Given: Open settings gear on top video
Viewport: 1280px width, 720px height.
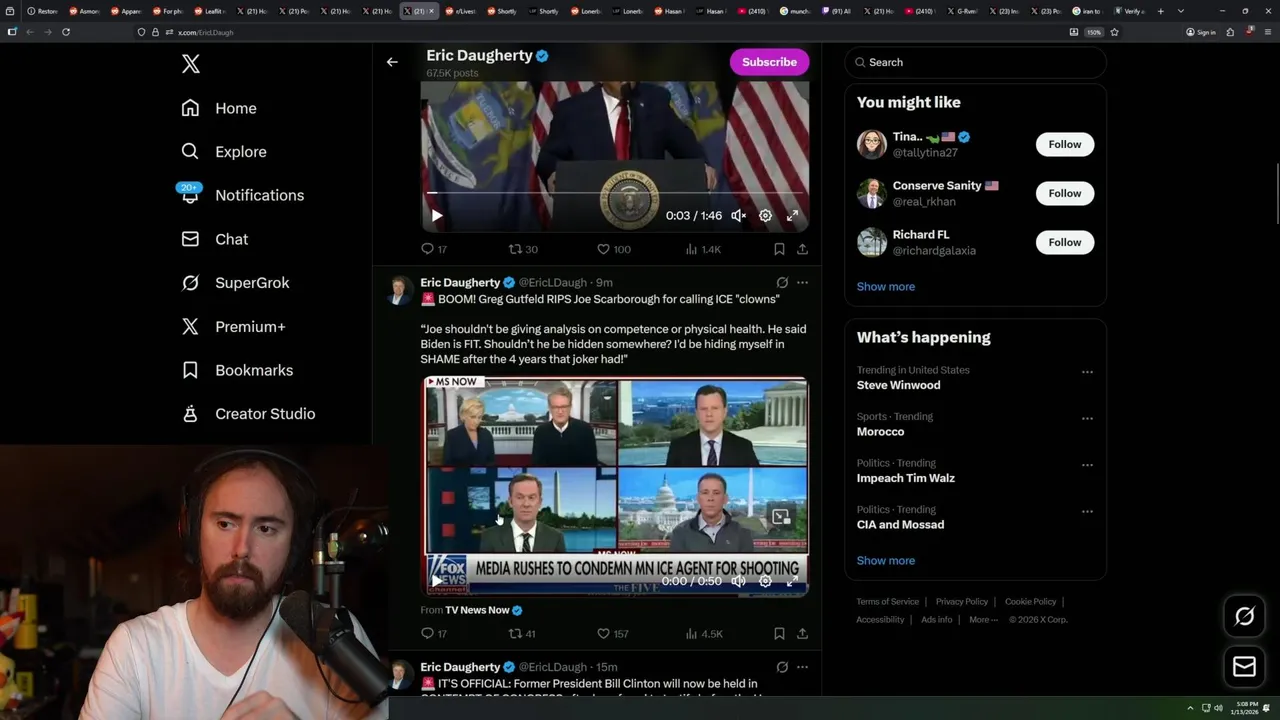Looking at the screenshot, I should [x=765, y=215].
